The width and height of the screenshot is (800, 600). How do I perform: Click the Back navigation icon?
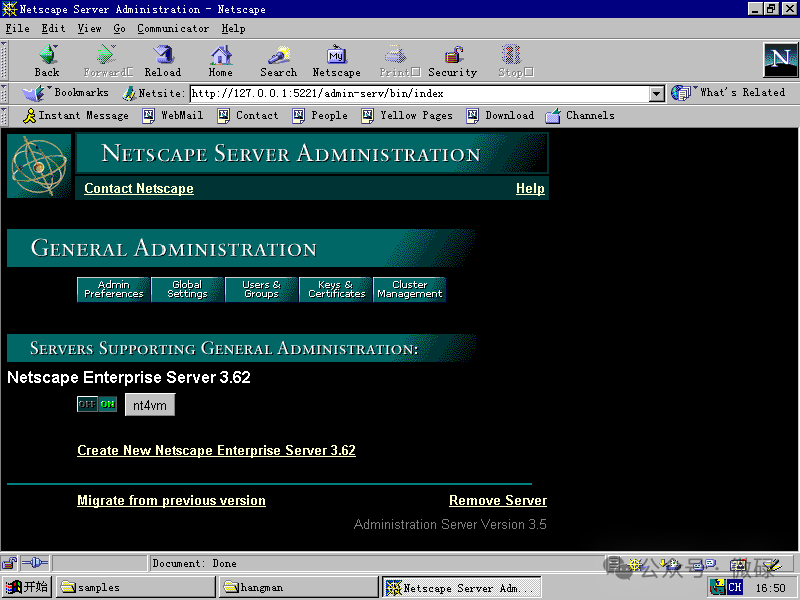(45, 60)
